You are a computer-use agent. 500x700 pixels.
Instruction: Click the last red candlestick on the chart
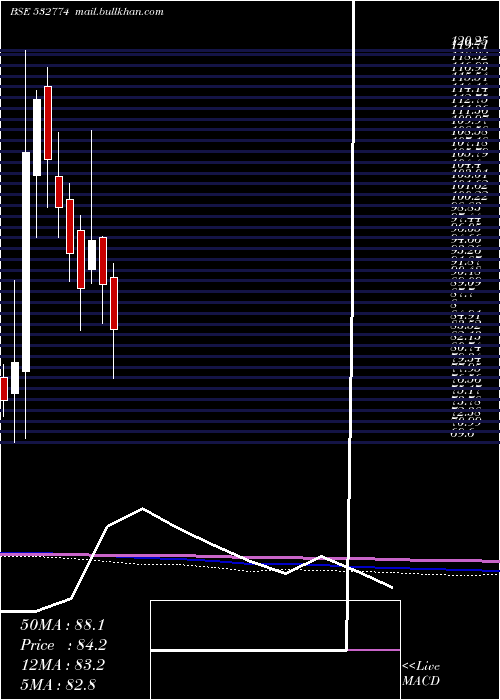pos(114,304)
